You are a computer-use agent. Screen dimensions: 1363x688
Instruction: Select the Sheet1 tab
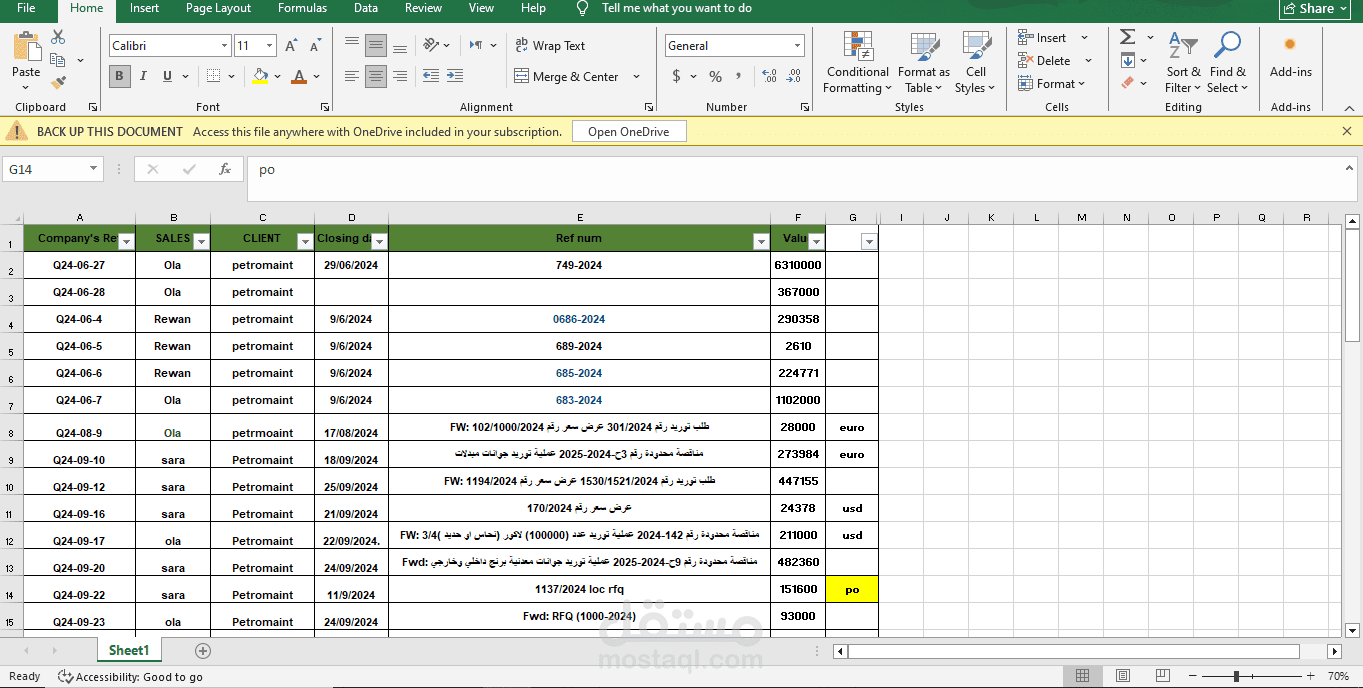[129, 650]
